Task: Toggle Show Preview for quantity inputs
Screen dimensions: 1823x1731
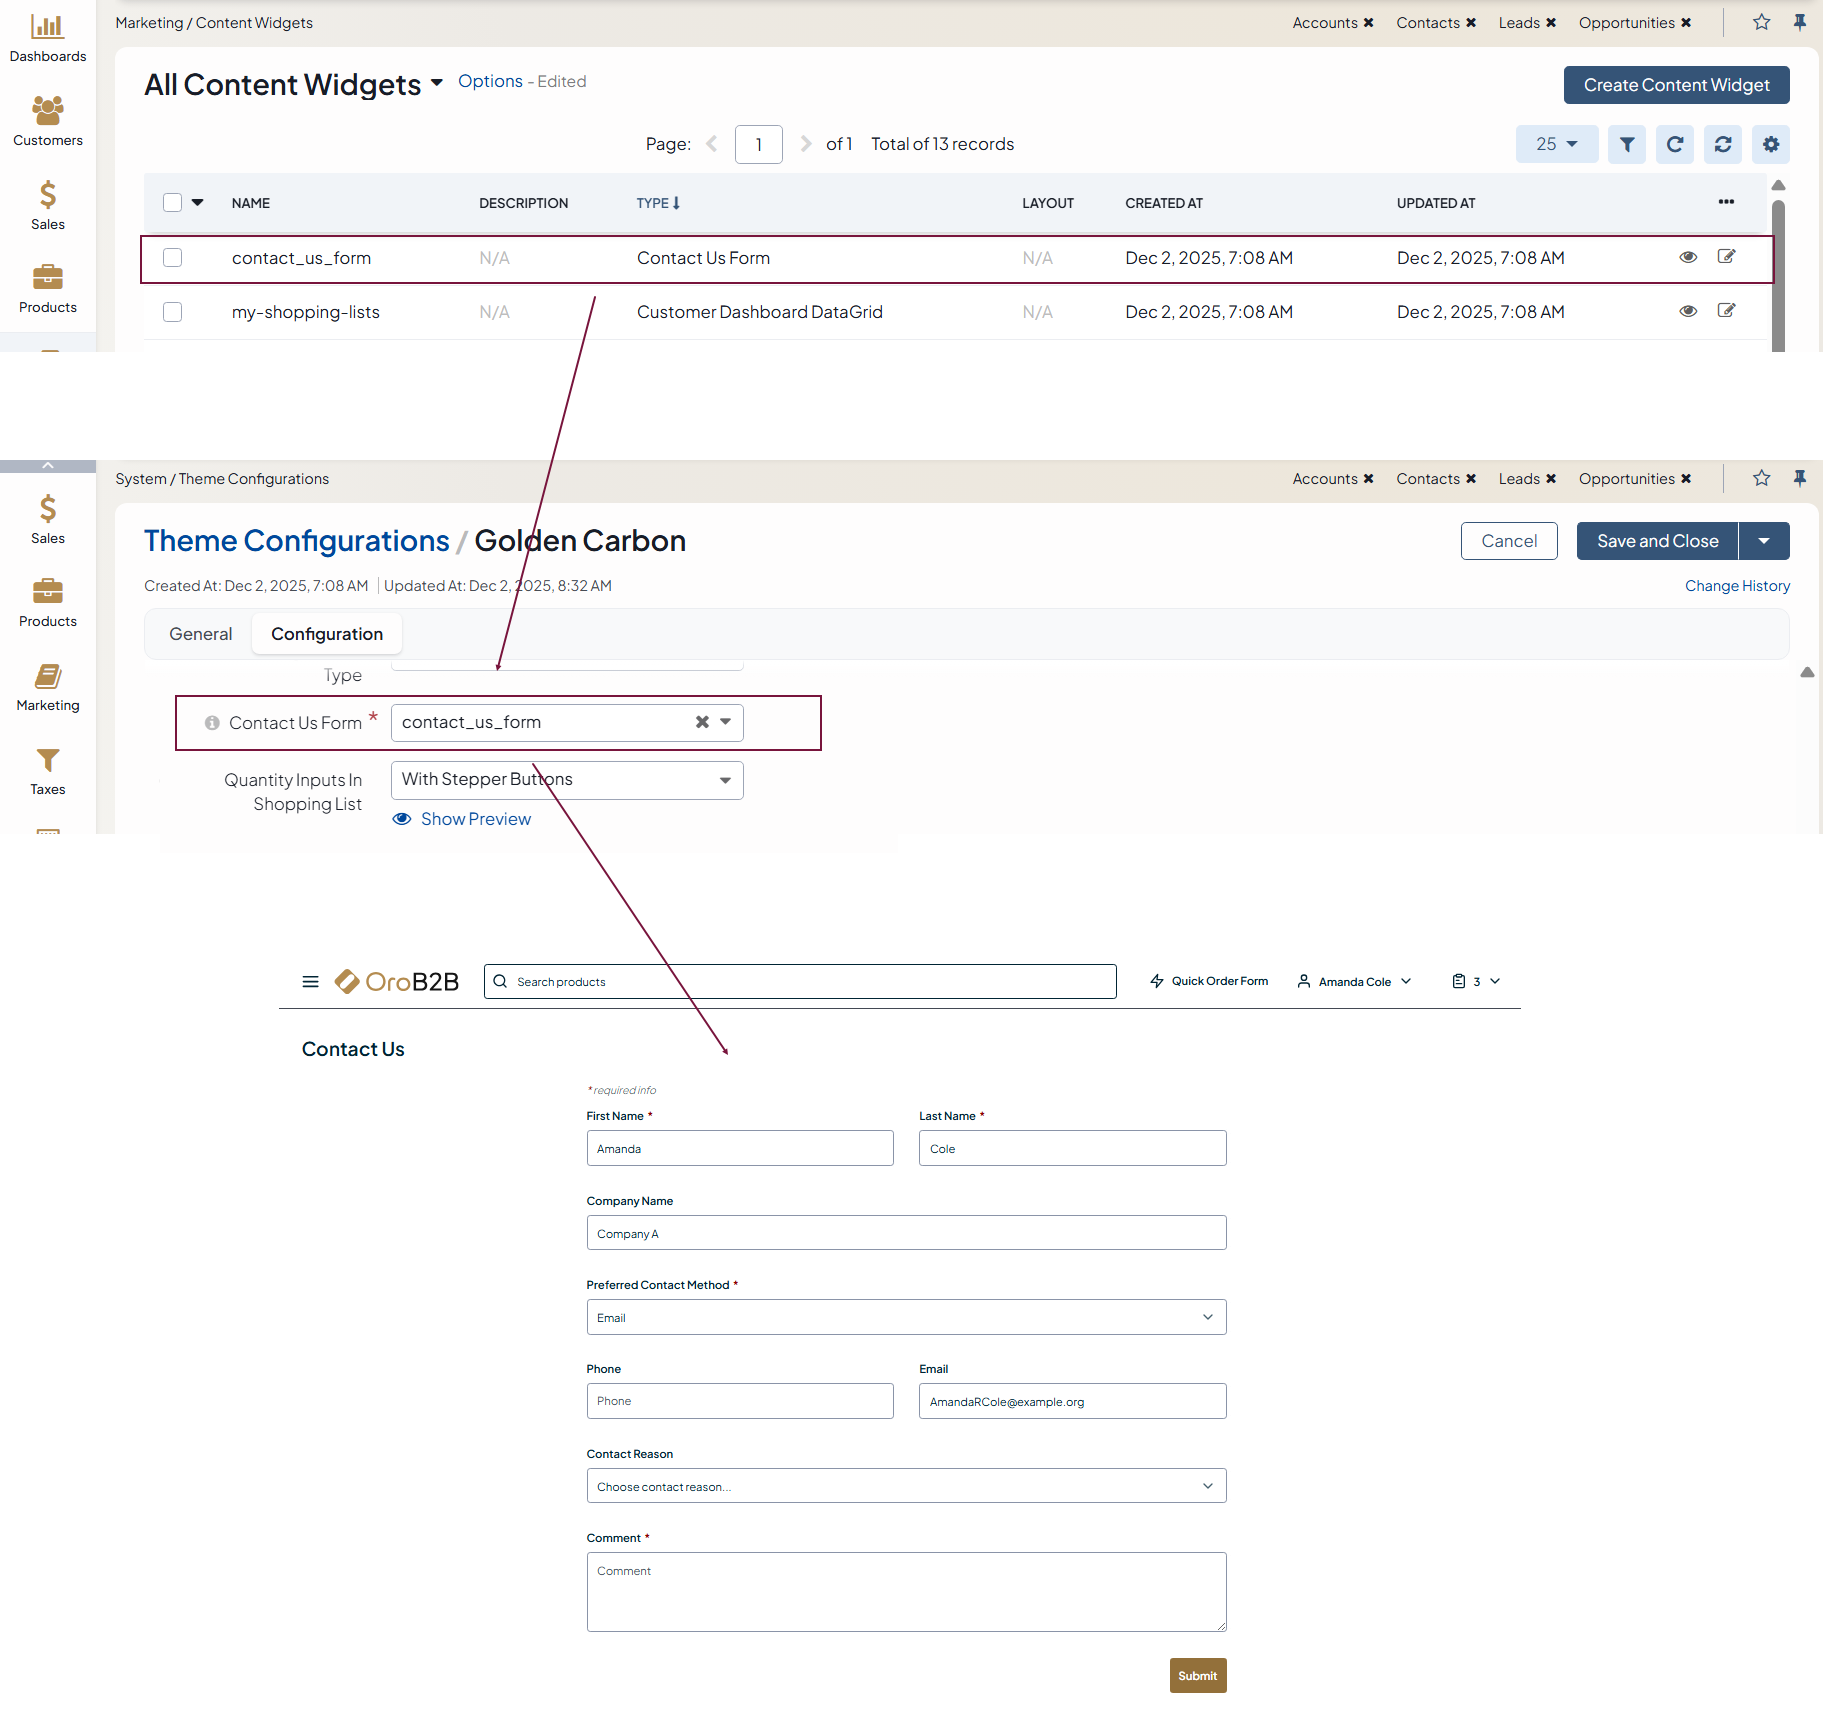Action: click(x=462, y=819)
